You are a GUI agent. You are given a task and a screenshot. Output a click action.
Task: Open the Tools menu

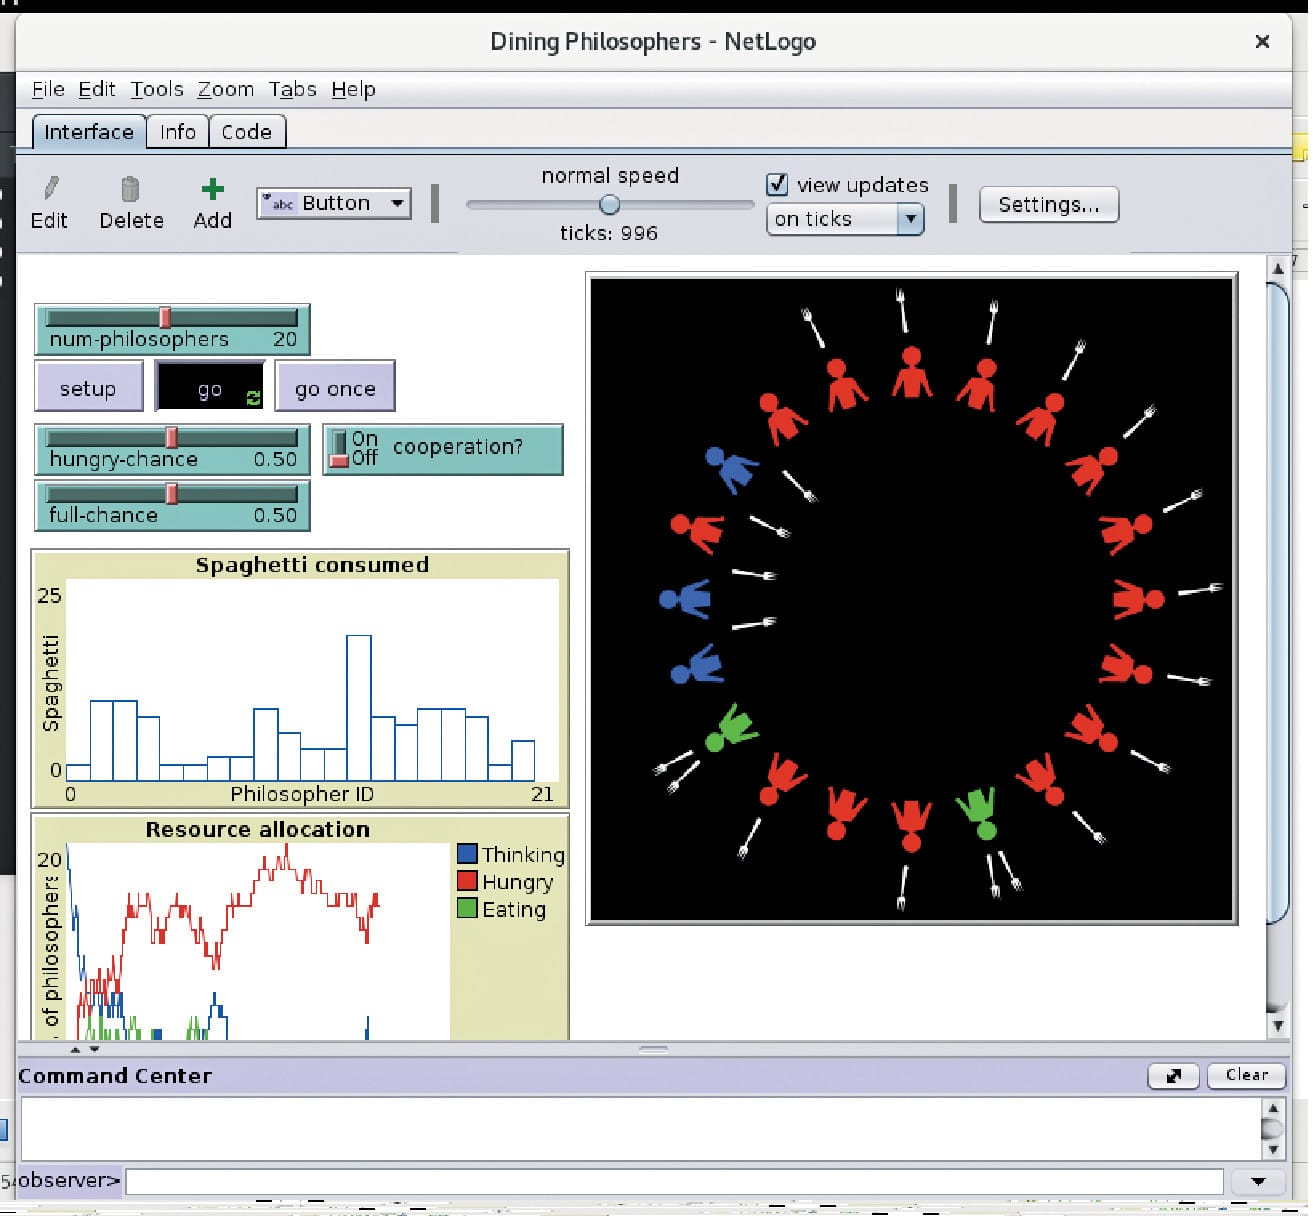point(156,89)
